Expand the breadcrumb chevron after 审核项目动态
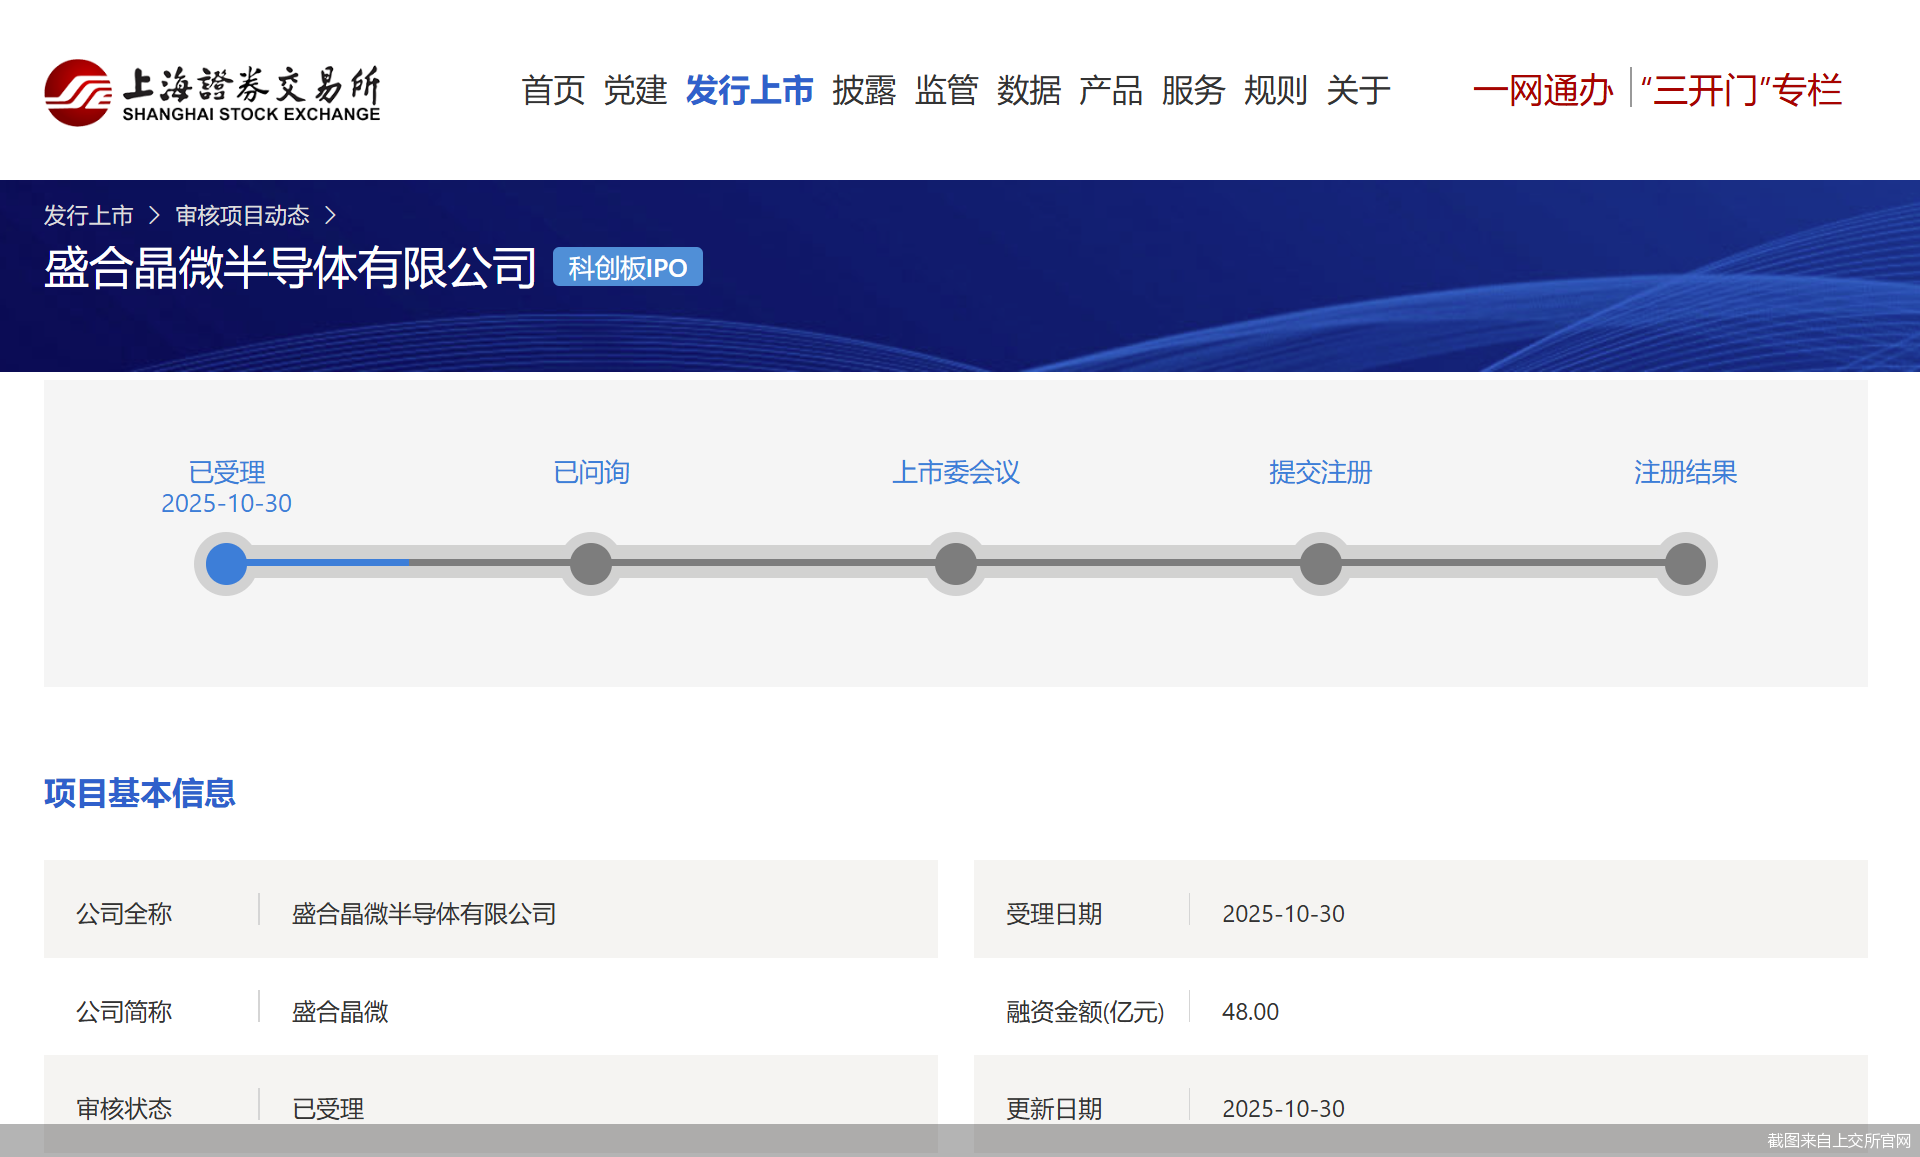Image resolution: width=1920 pixels, height=1157 pixels. click(334, 215)
